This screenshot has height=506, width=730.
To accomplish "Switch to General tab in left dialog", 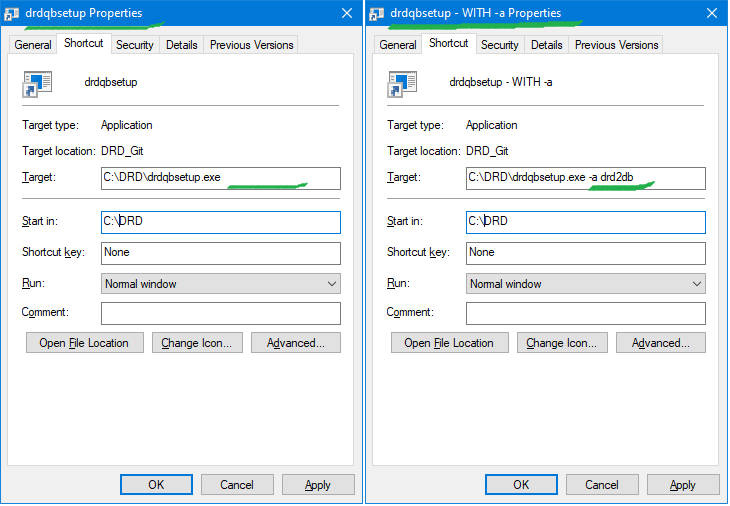I will [33, 45].
